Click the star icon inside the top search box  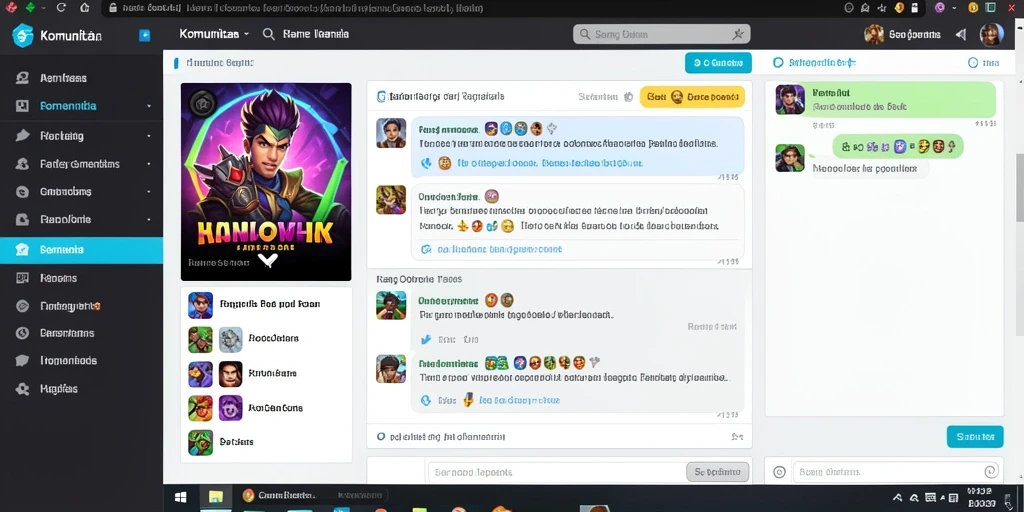(739, 34)
